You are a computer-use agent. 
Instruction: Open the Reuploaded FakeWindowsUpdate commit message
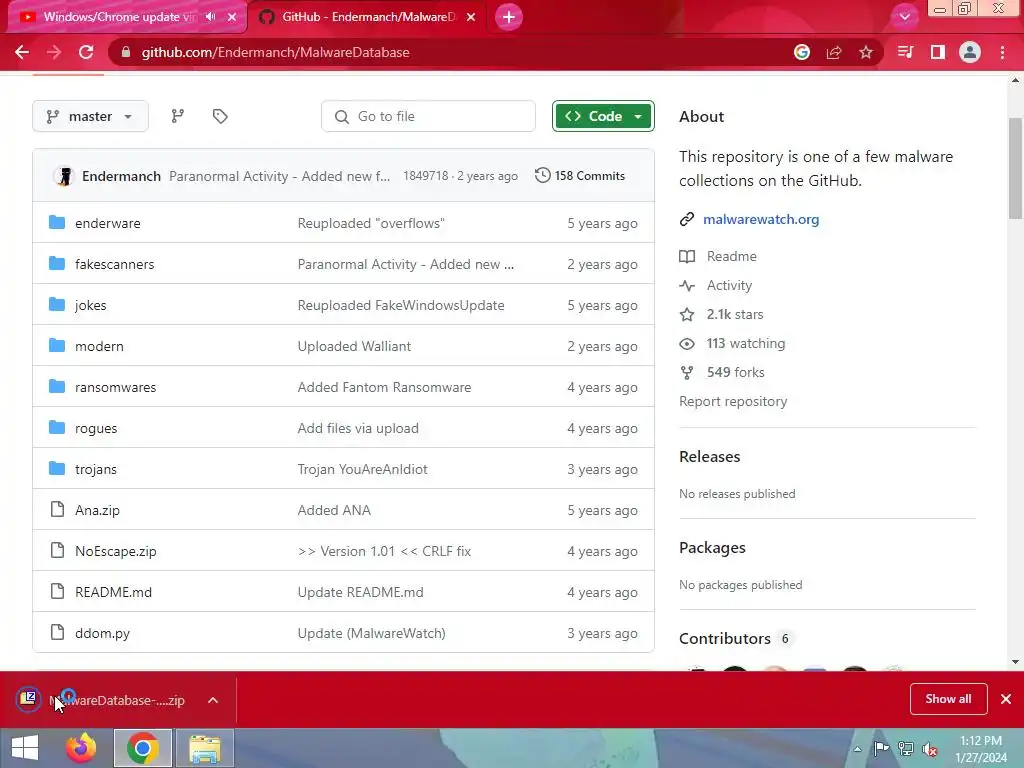point(401,306)
